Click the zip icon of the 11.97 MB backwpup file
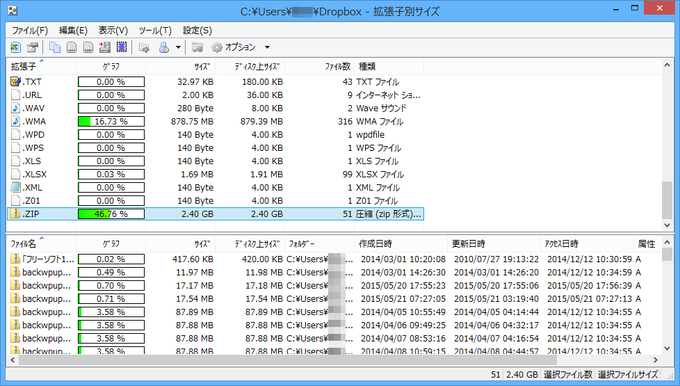Viewport: 680px width, 386px height. [16, 272]
